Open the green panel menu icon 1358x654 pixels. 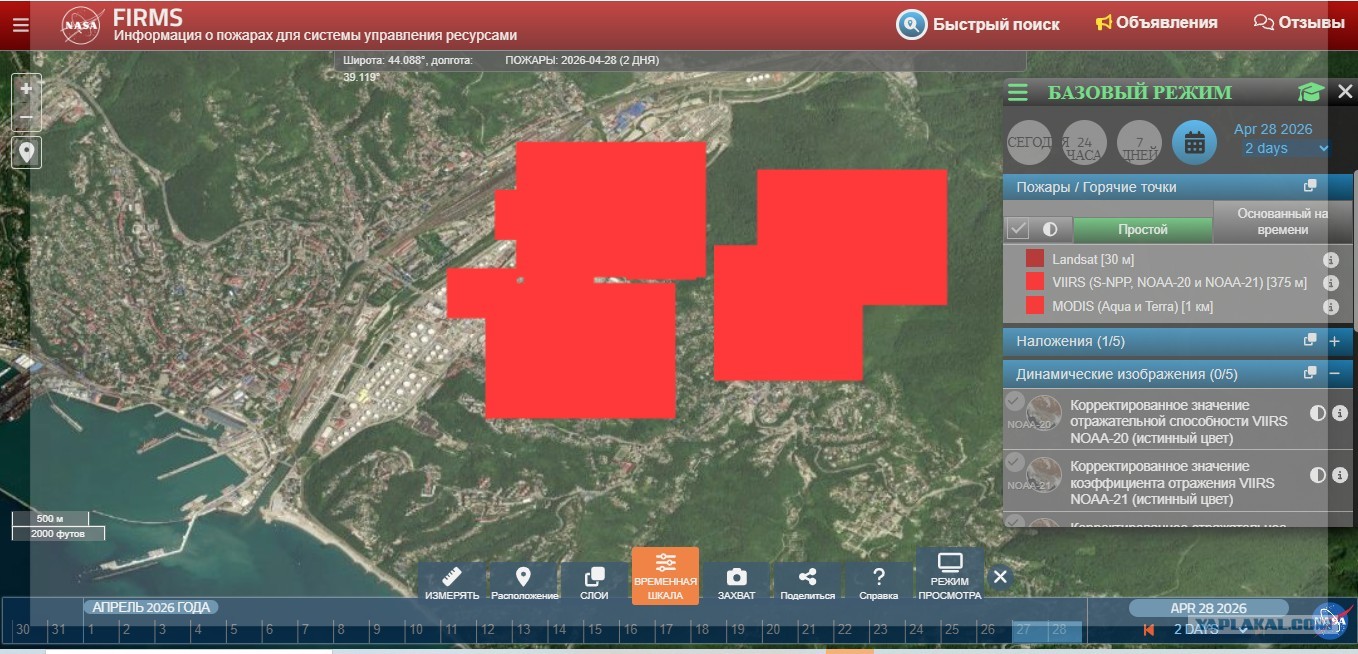tap(1018, 93)
